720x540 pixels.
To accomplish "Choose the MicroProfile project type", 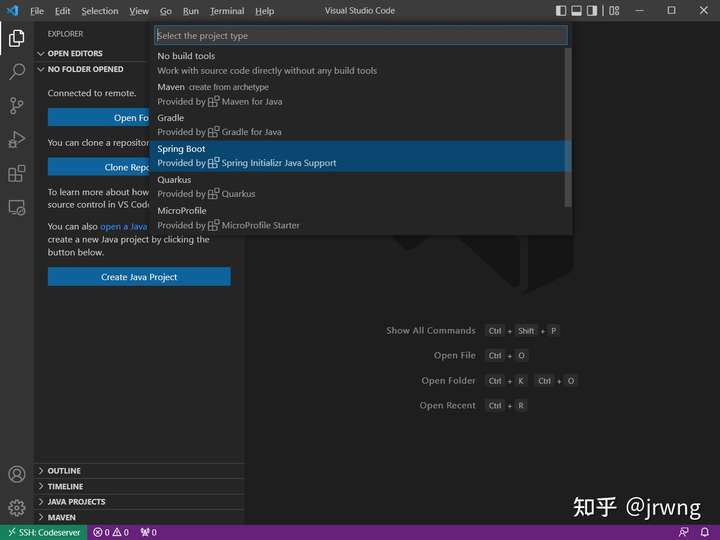I will point(358,218).
